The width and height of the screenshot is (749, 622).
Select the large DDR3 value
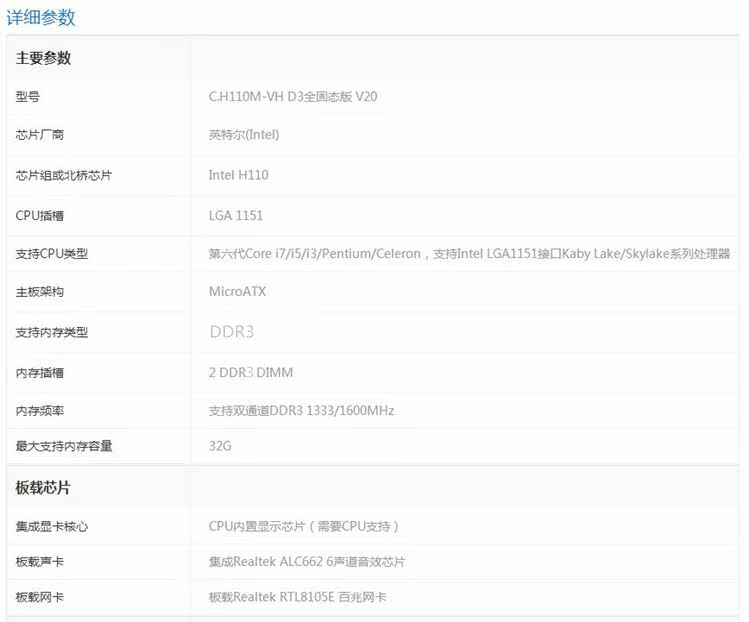tap(232, 332)
